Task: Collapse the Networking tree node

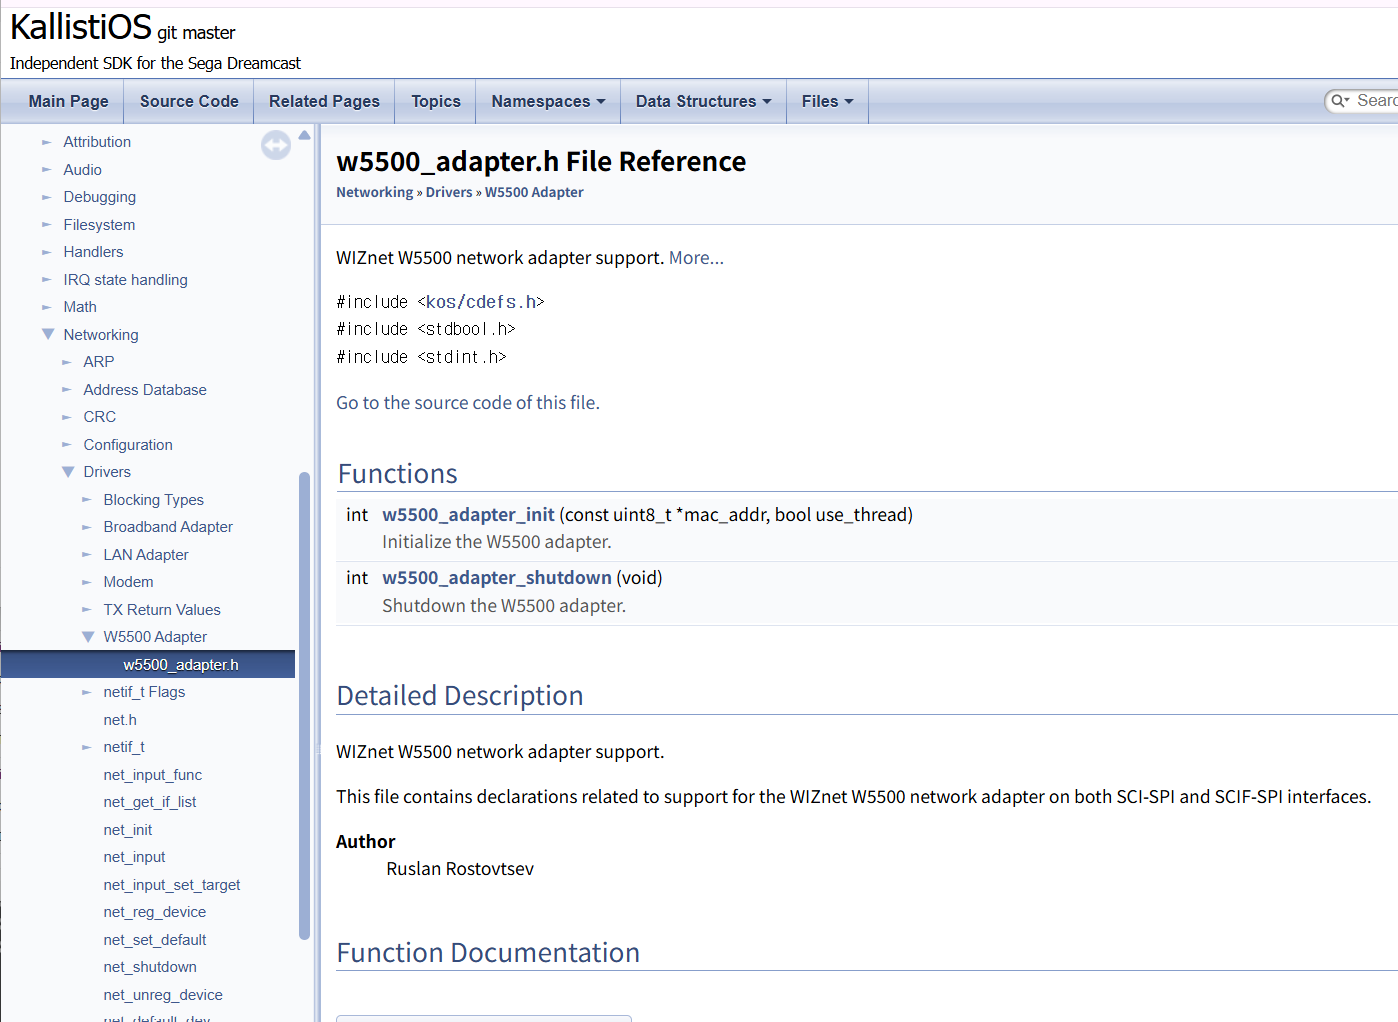Action: [x=48, y=335]
